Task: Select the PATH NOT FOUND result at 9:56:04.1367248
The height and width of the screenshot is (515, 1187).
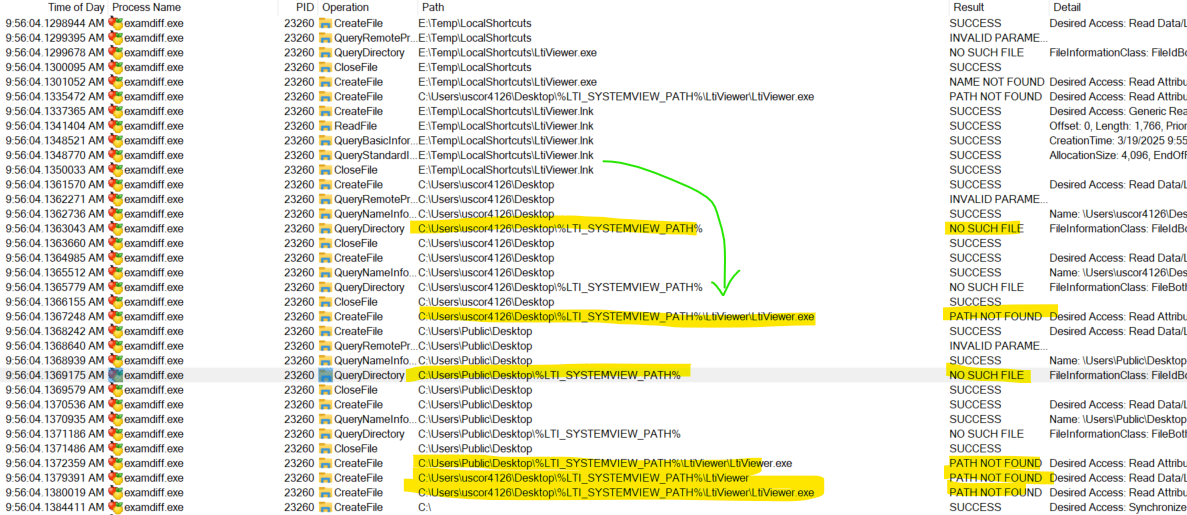Action: (x=995, y=317)
